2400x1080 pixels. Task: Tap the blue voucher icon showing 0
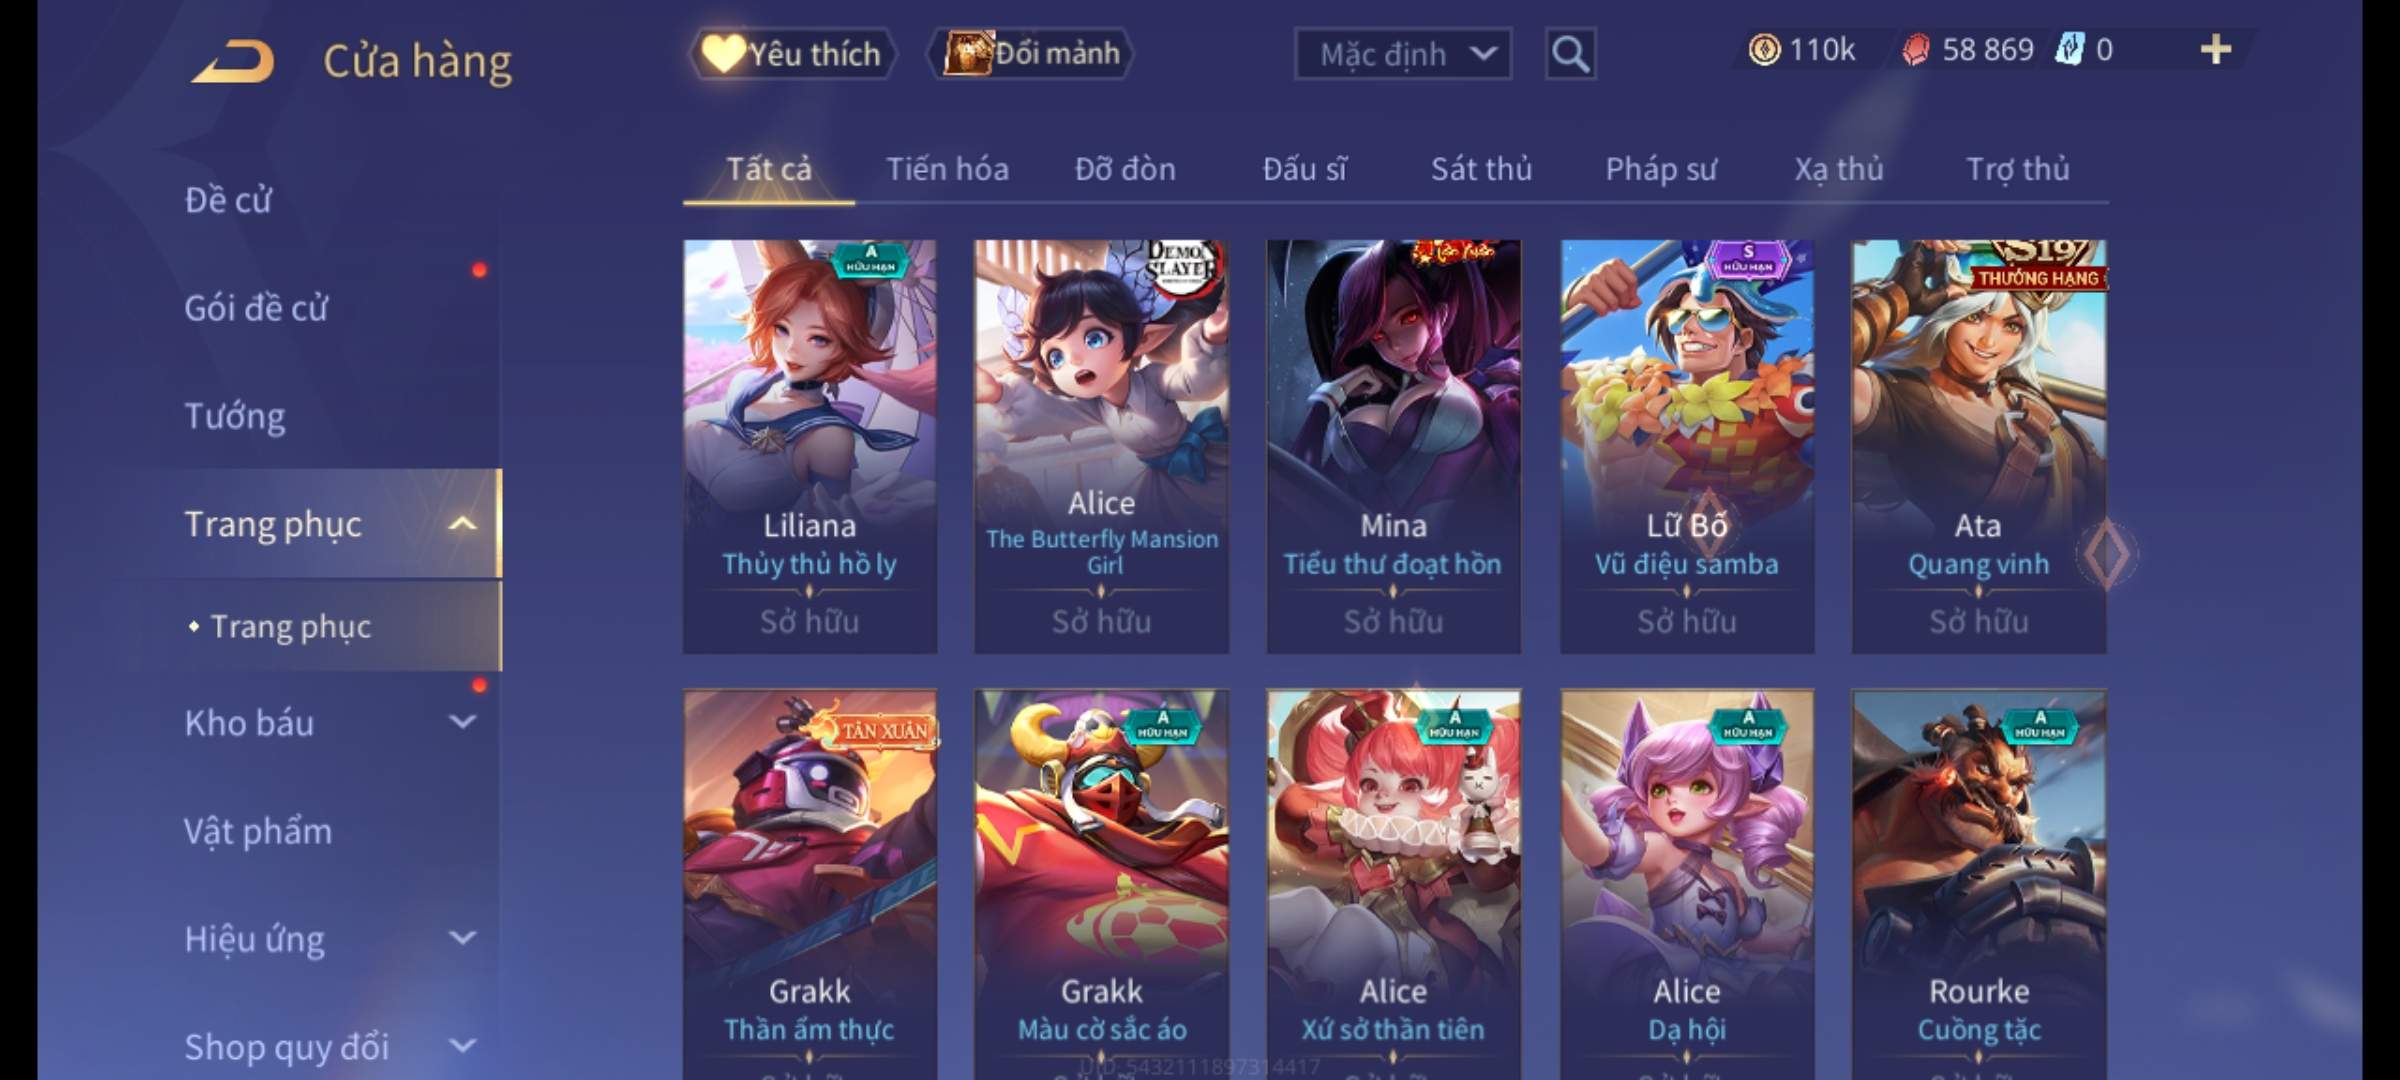(x=2068, y=49)
